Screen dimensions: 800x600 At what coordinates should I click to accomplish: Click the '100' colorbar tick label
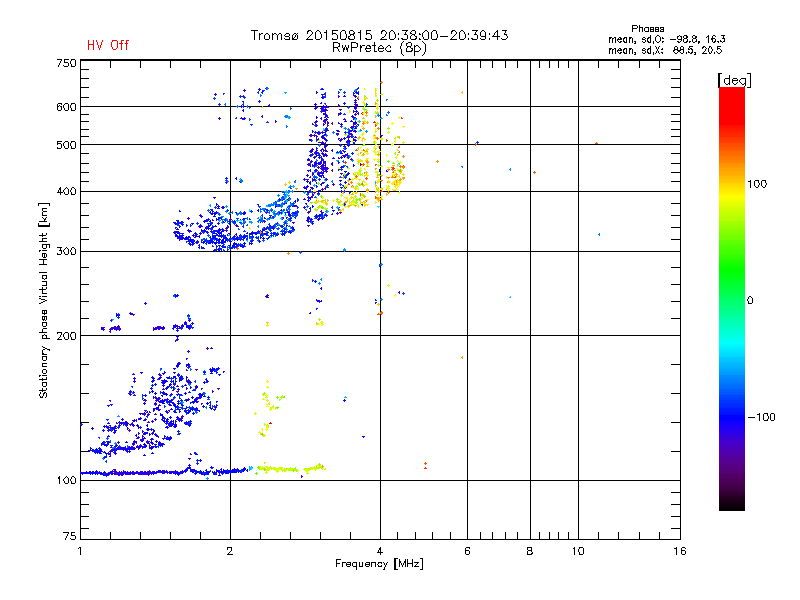(x=757, y=184)
